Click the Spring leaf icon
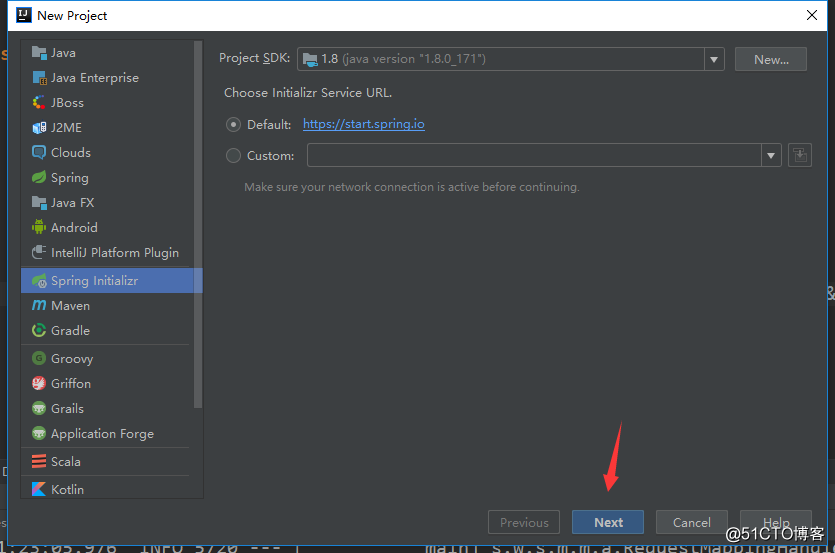Viewport: 835px width, 553px height. (x=39, y=177)
